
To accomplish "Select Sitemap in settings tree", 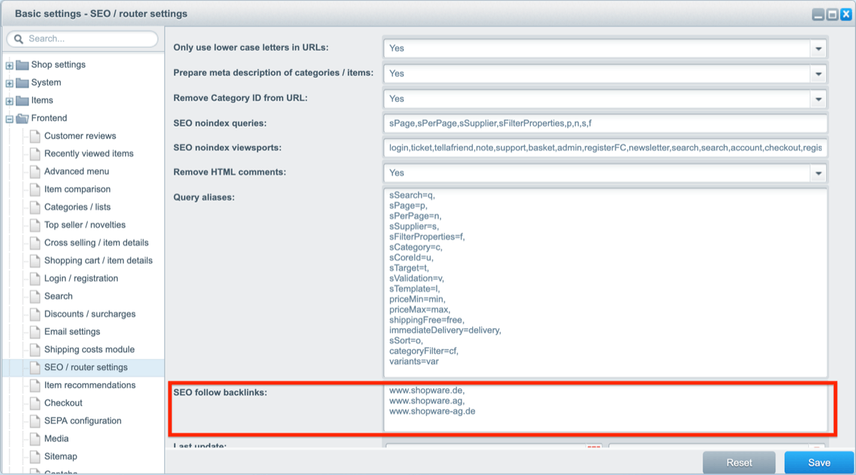I will point(61,457).
